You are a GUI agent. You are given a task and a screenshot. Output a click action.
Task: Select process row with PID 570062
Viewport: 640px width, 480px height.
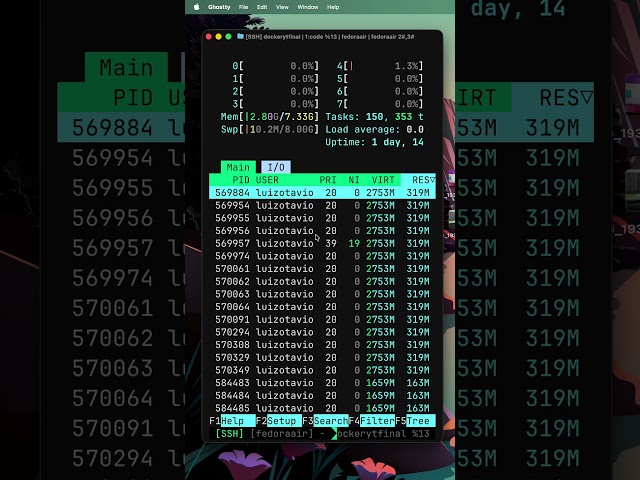point(322,281)
